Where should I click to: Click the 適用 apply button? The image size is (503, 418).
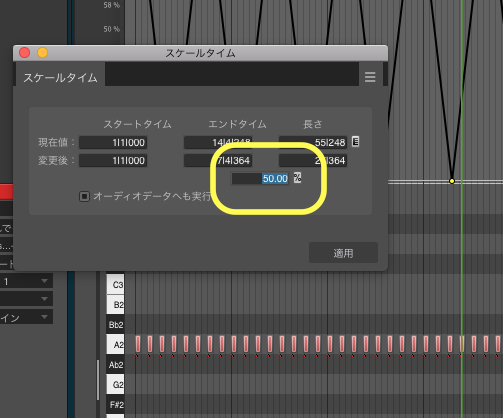click(x=343, y=253)
